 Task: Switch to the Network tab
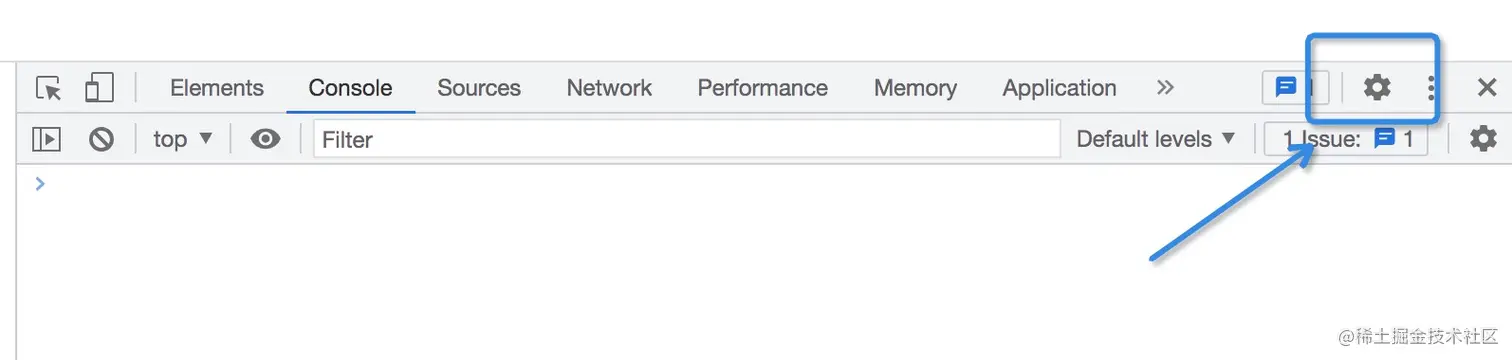609,88
